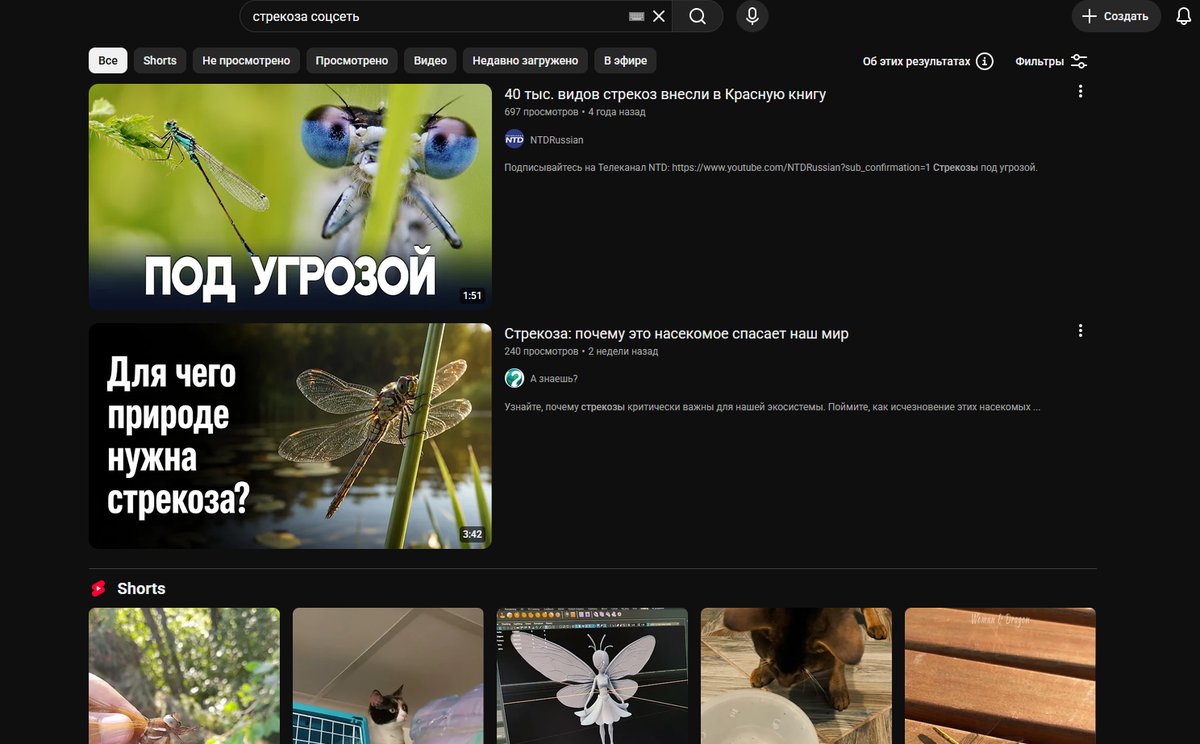Start voice search with the microphone icon

752,16
